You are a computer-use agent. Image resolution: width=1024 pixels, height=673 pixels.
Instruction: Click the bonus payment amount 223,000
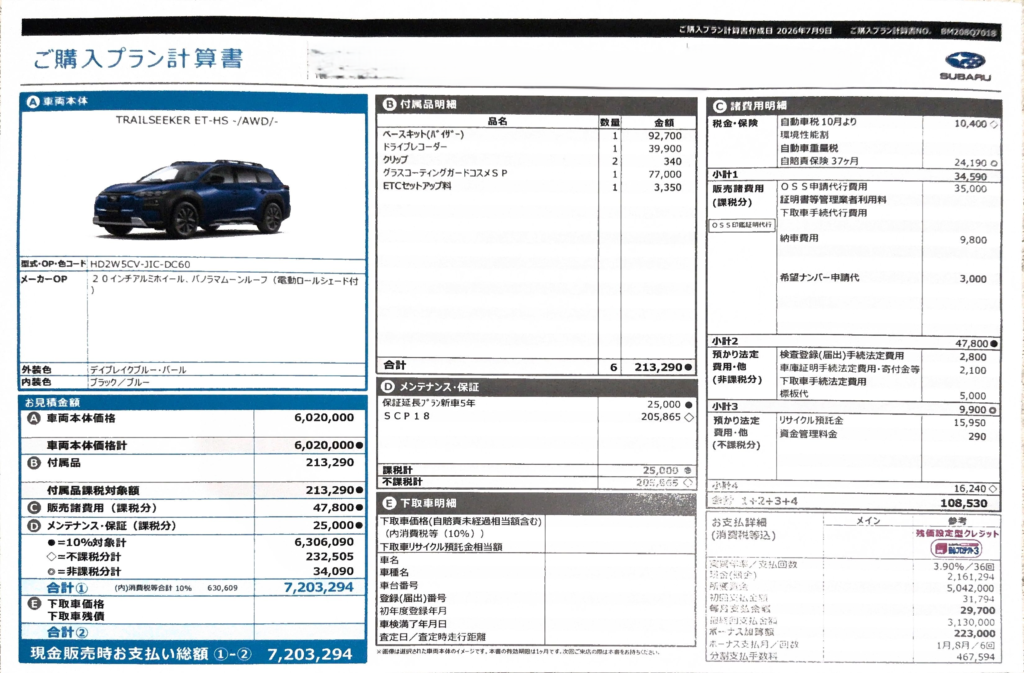coord(974,633)
